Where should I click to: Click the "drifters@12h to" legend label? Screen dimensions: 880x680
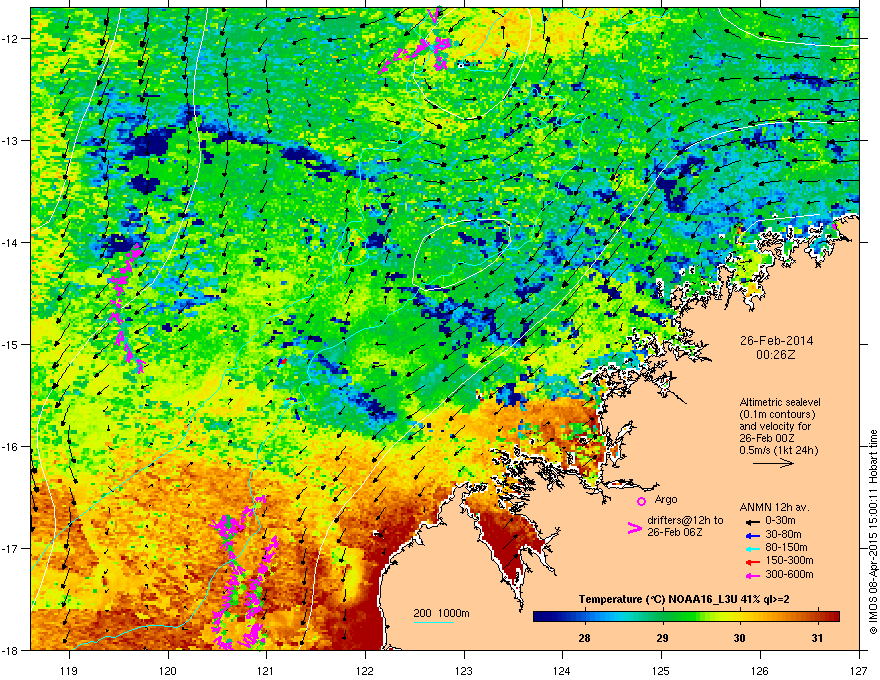685,520
